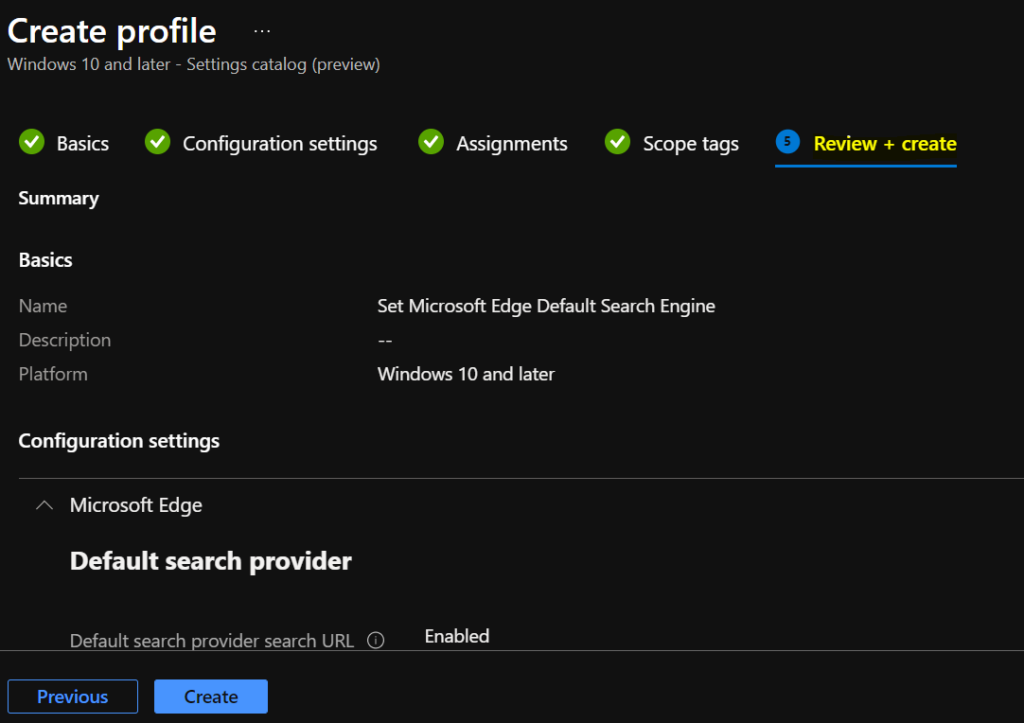
Task: Click the step 5 circle icon
Action: [788, 142]
